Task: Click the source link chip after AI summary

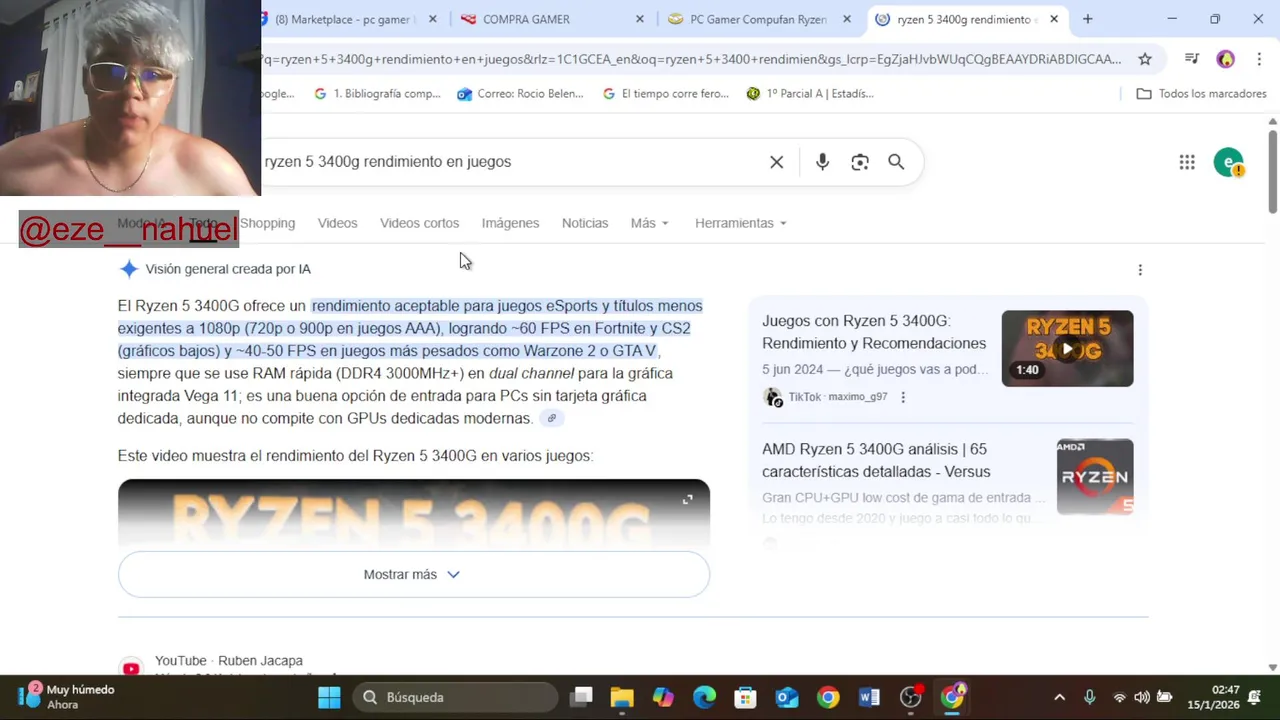Action: pyautogui.click(x=551, y=419)
